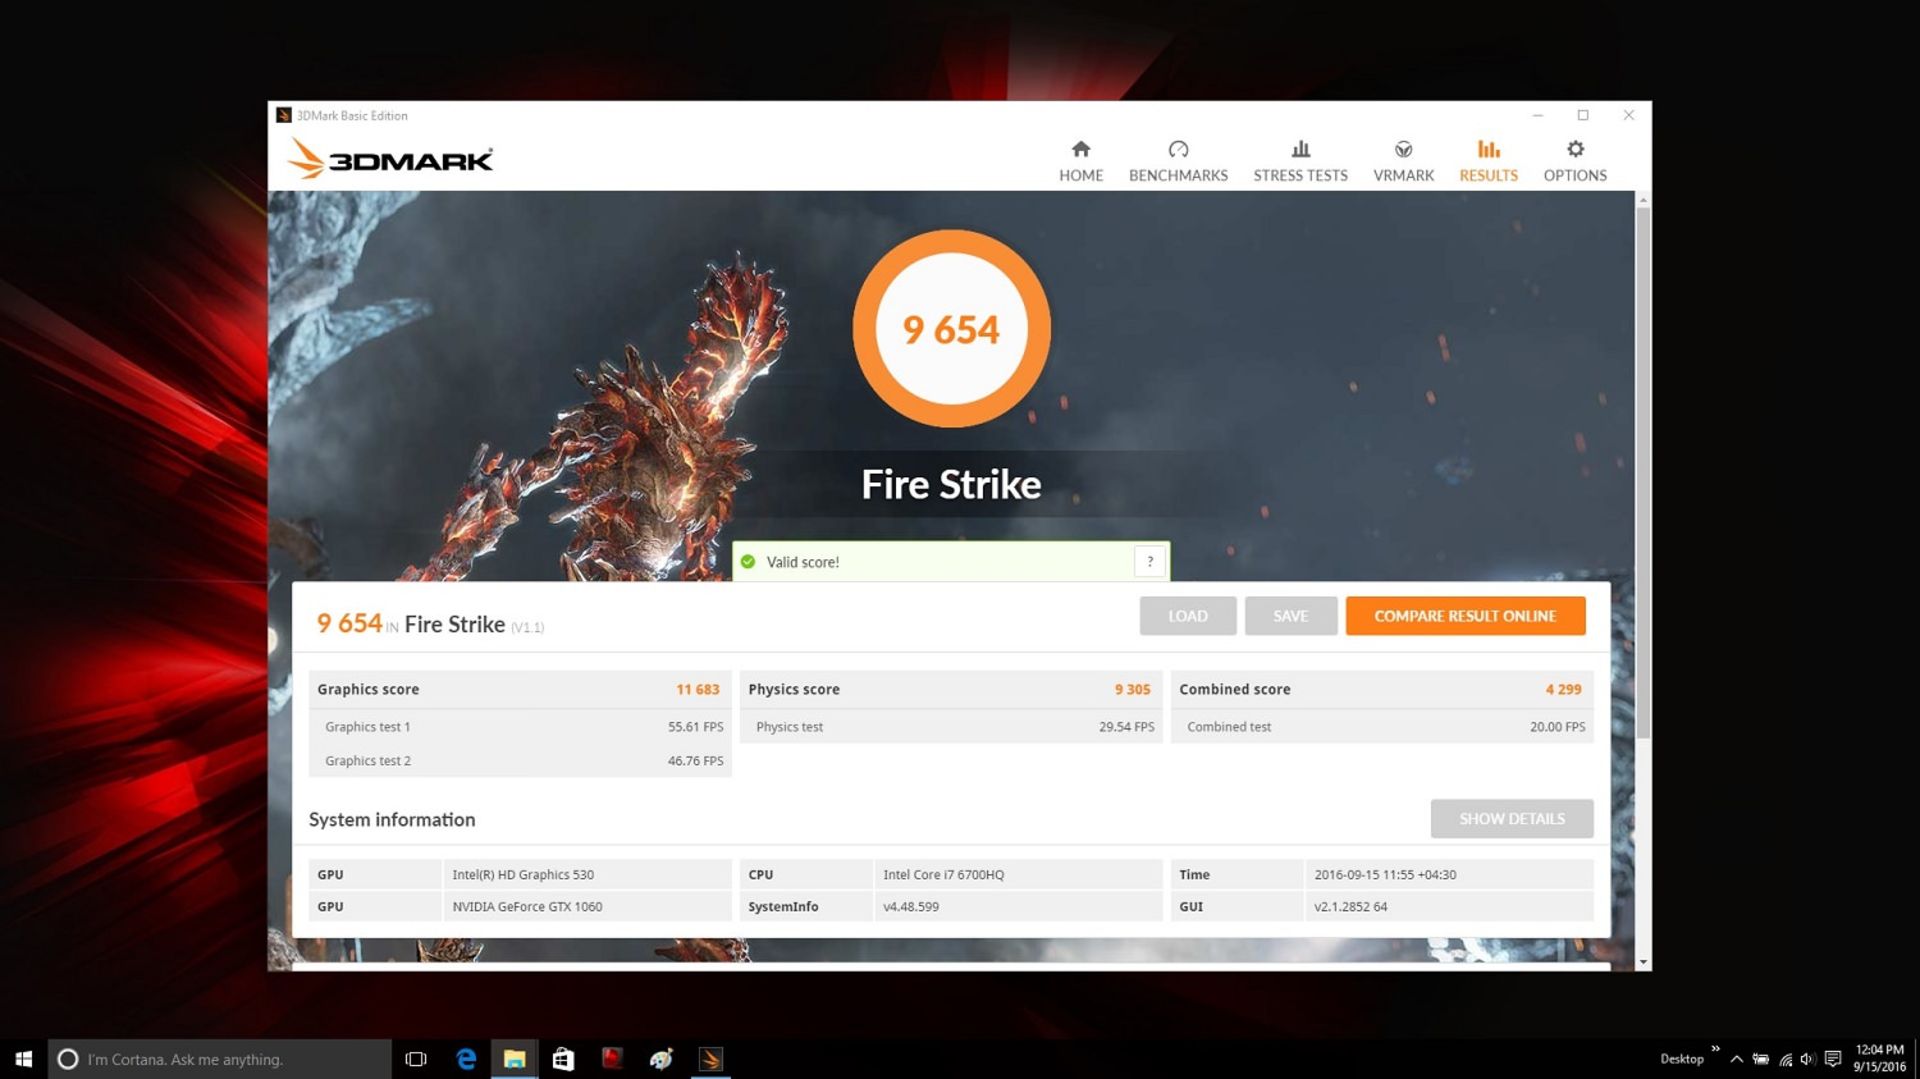This screenshot has height=1079, width=1920.
Task: Click Compare Result Online button
Action: click(x=1465, y=616)
